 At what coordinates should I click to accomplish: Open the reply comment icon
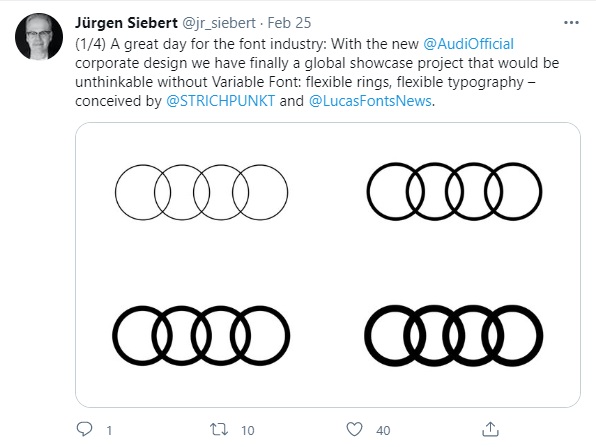(x=84, y=429)
